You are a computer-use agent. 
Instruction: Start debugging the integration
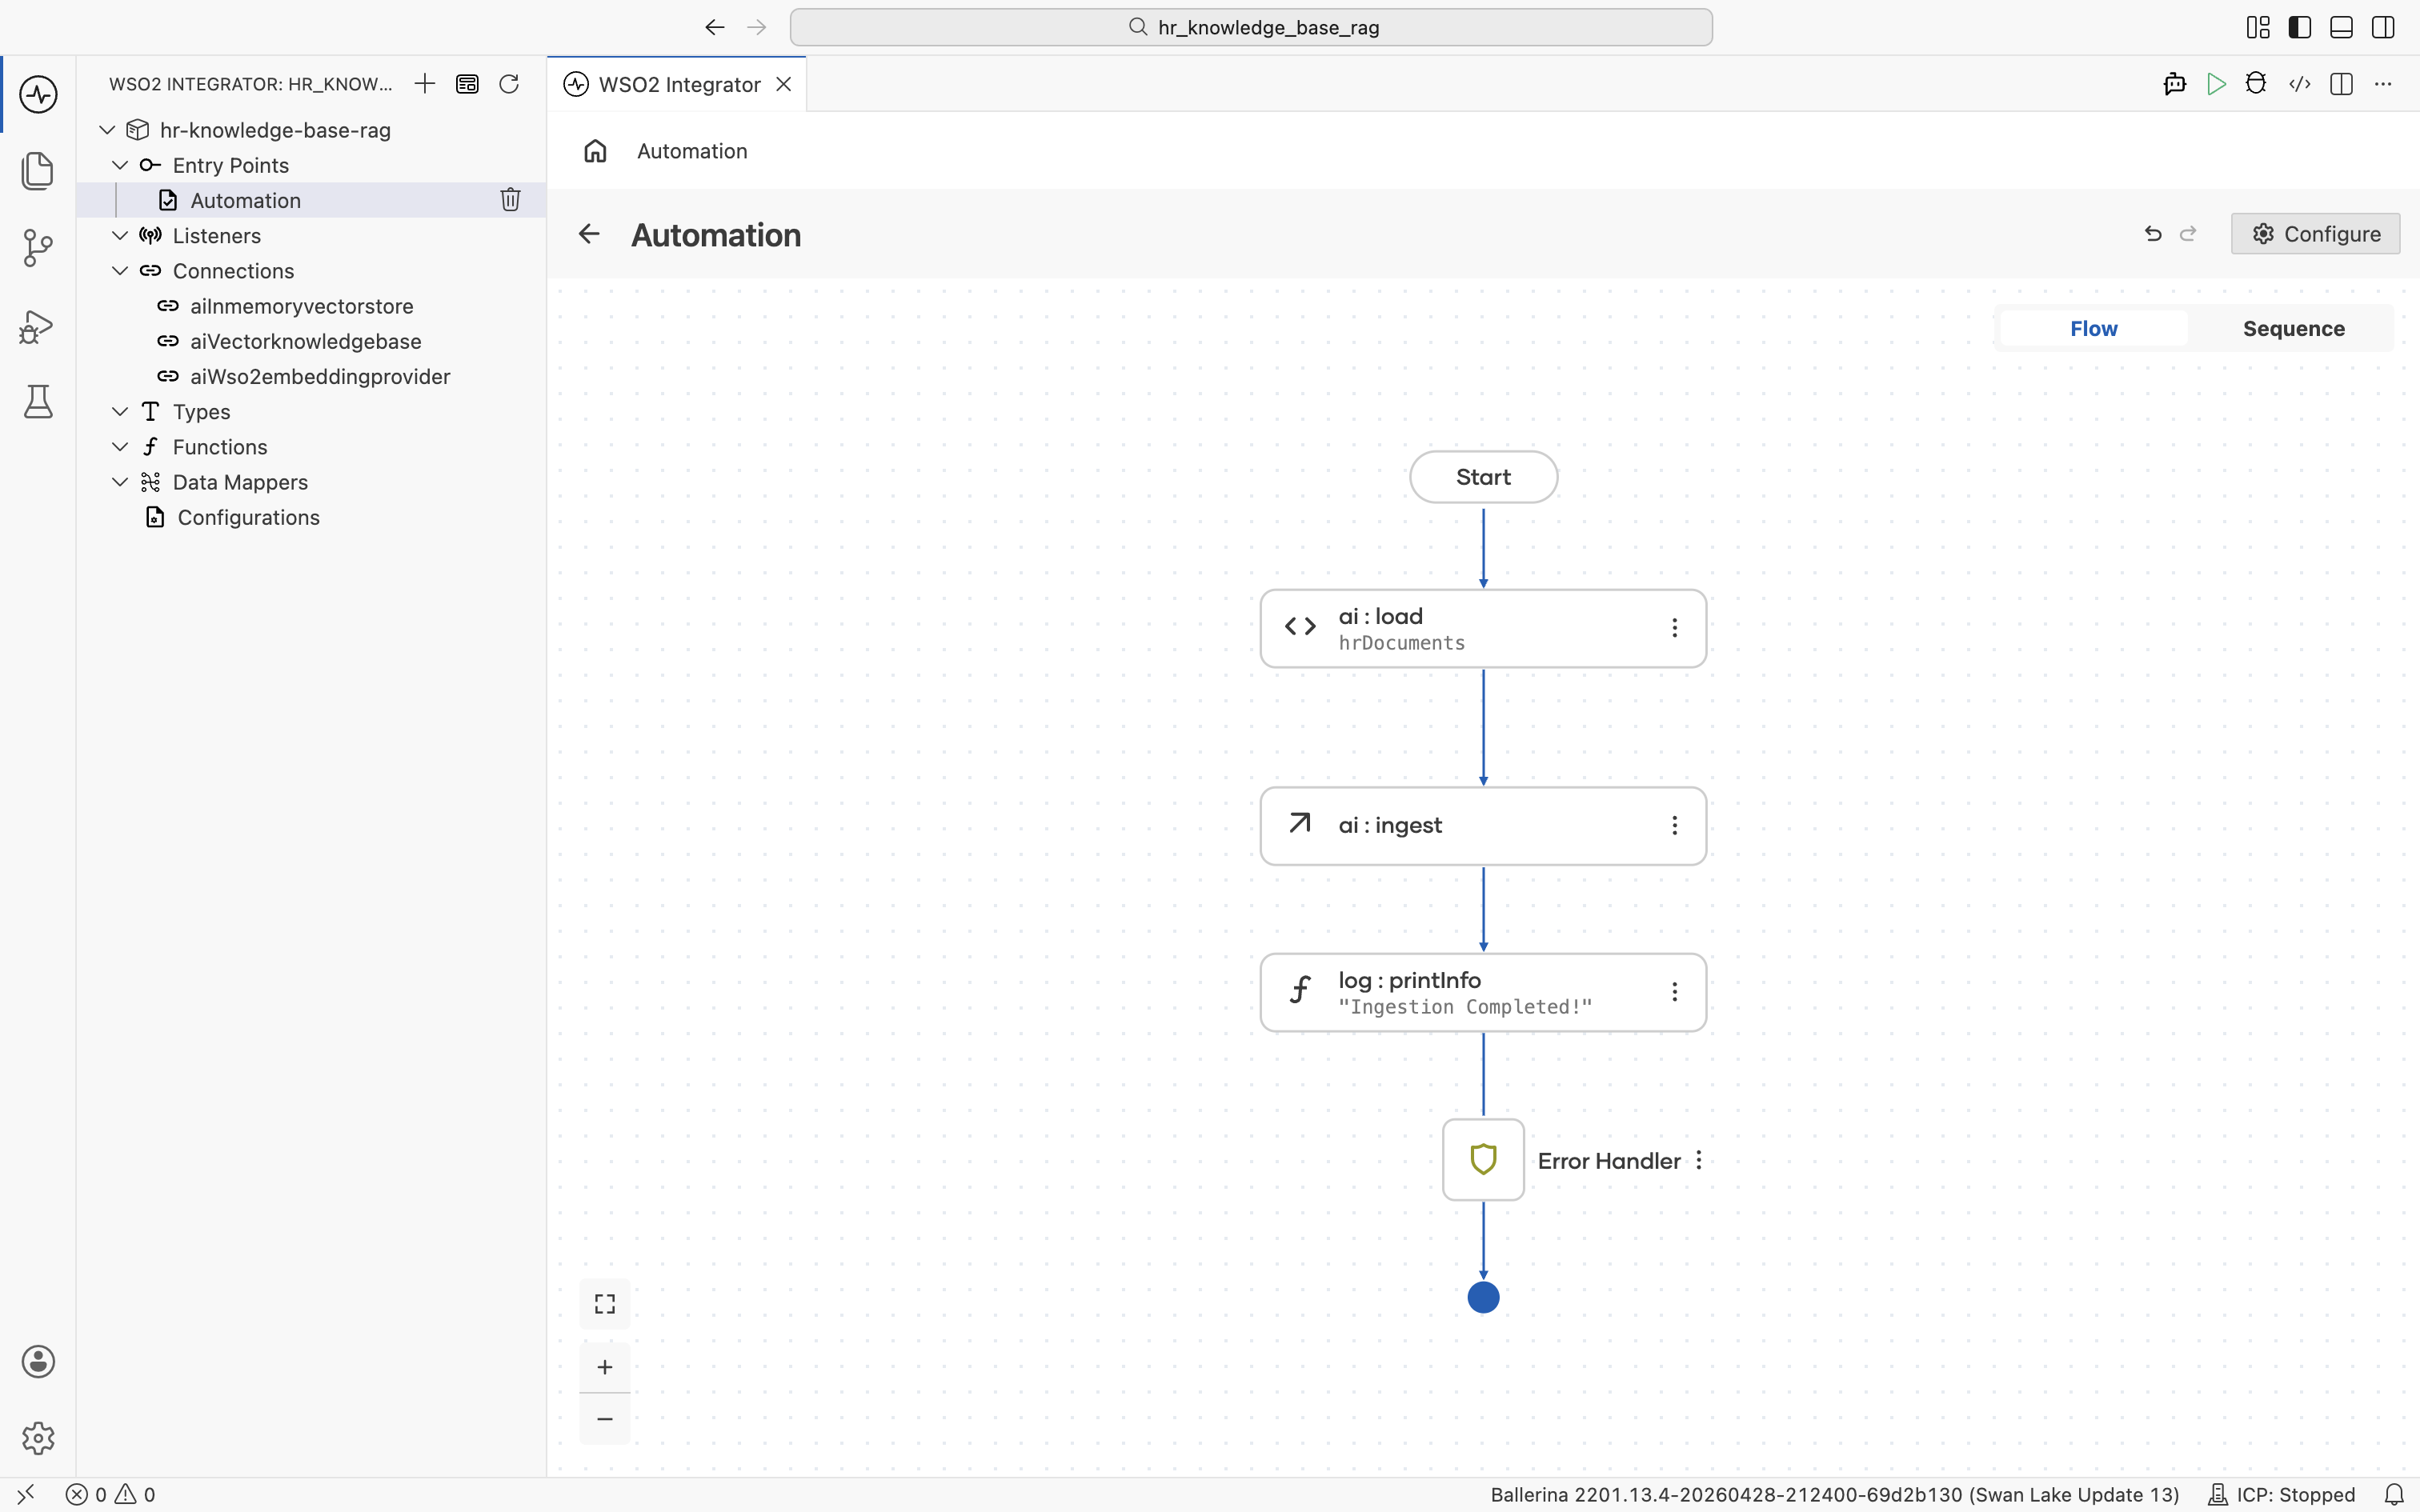click(2256, 84)
